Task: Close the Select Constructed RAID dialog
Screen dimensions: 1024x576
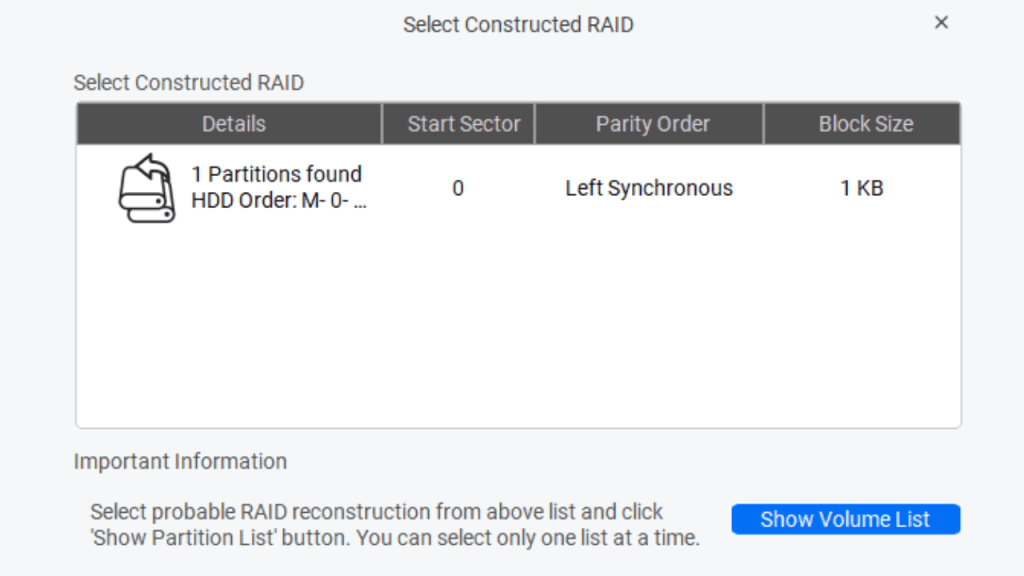Action: click(941, 23)
